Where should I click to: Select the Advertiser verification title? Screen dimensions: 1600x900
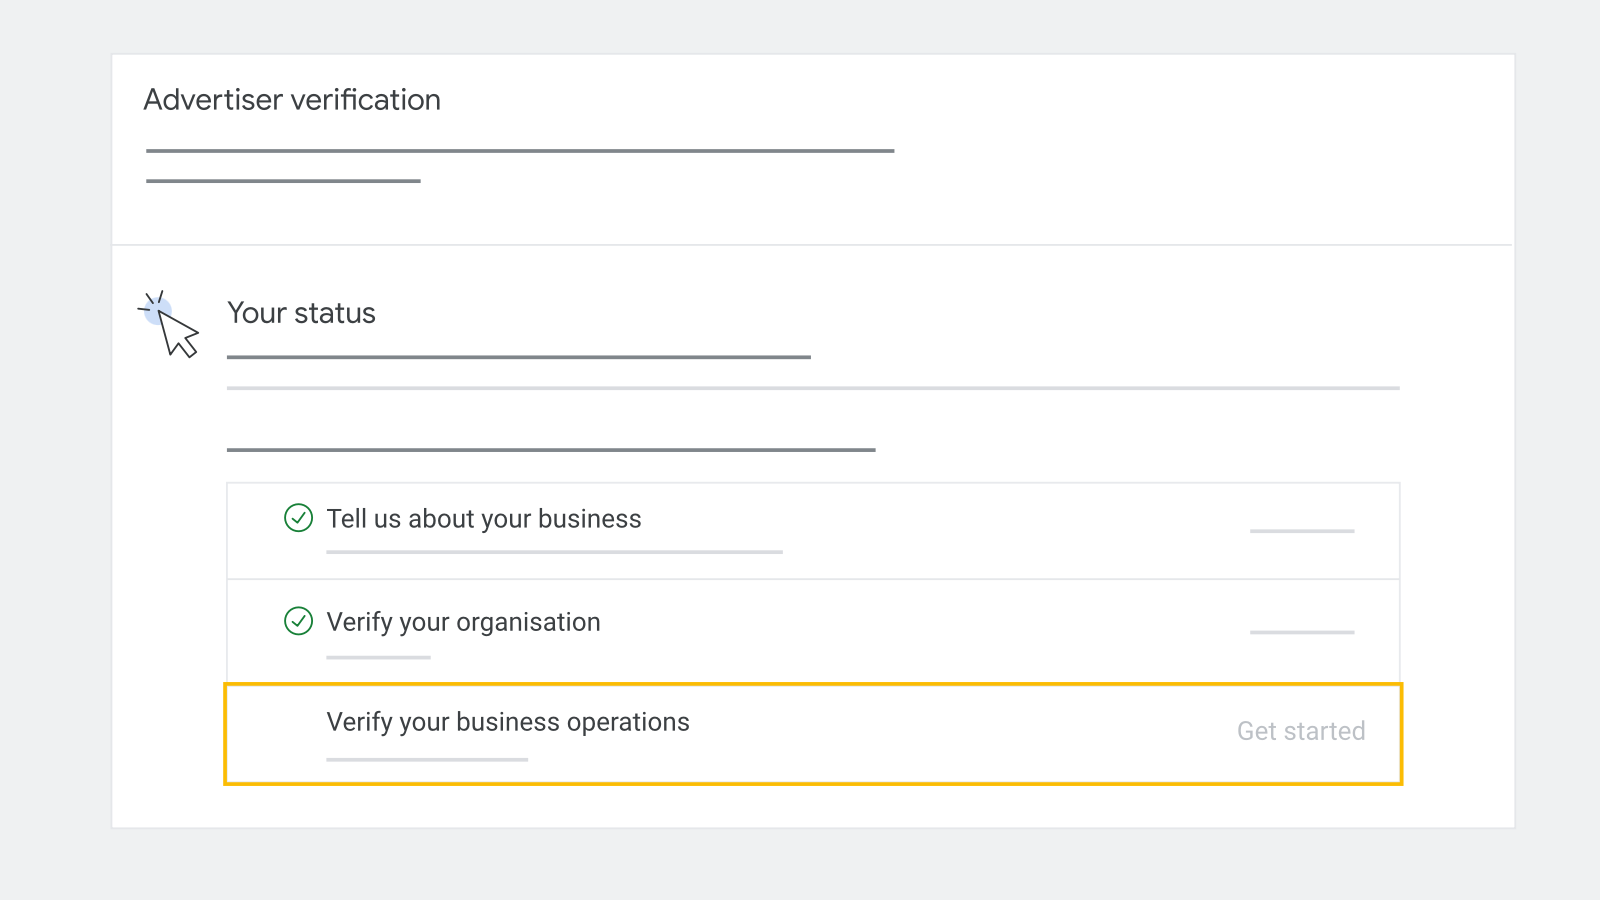292,100
